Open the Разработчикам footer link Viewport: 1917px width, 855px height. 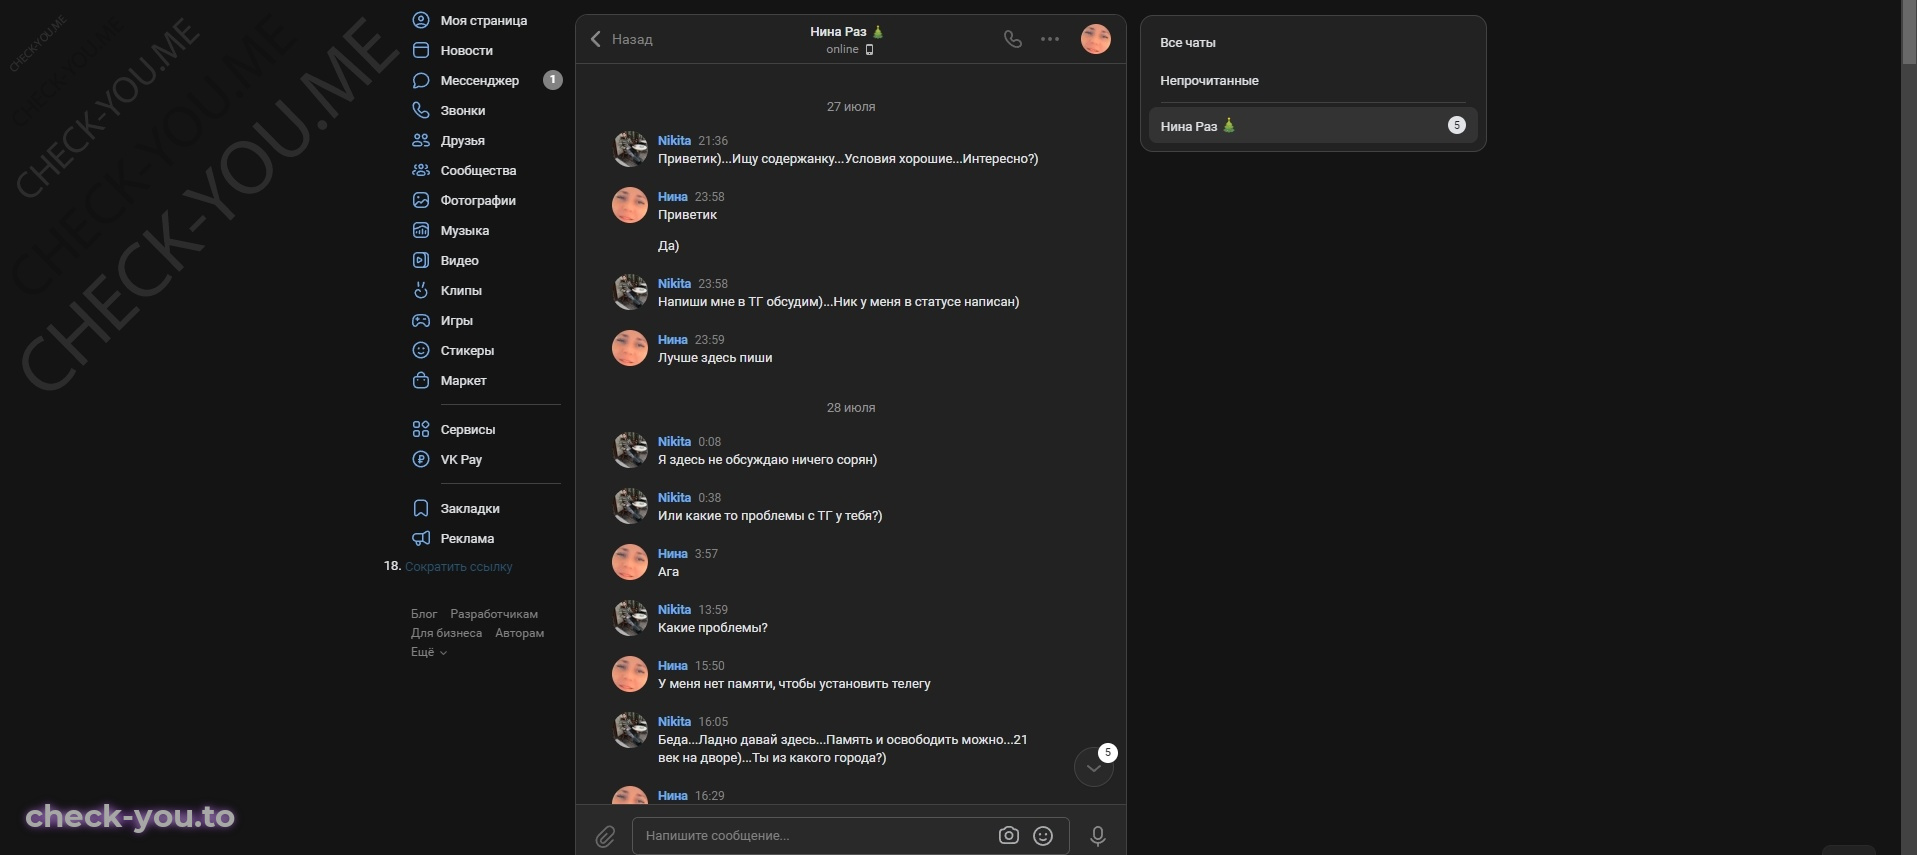494,614
